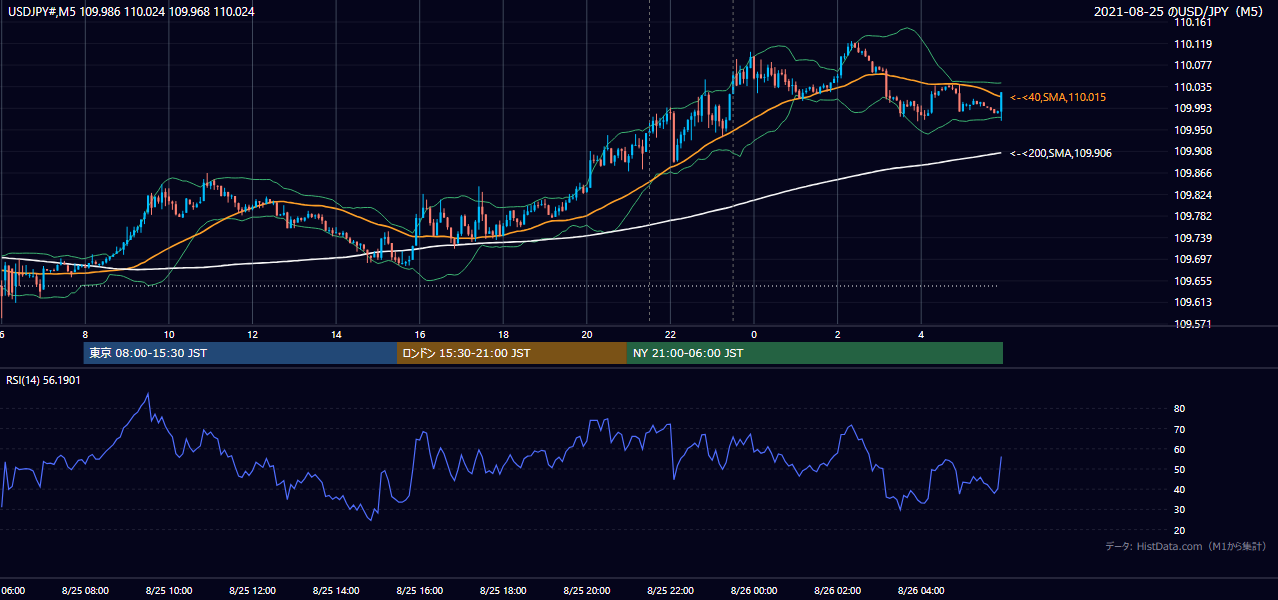
Task: Click the 8/26 02:00 time label
Action: pyautogui.click(x=838, y=590)
